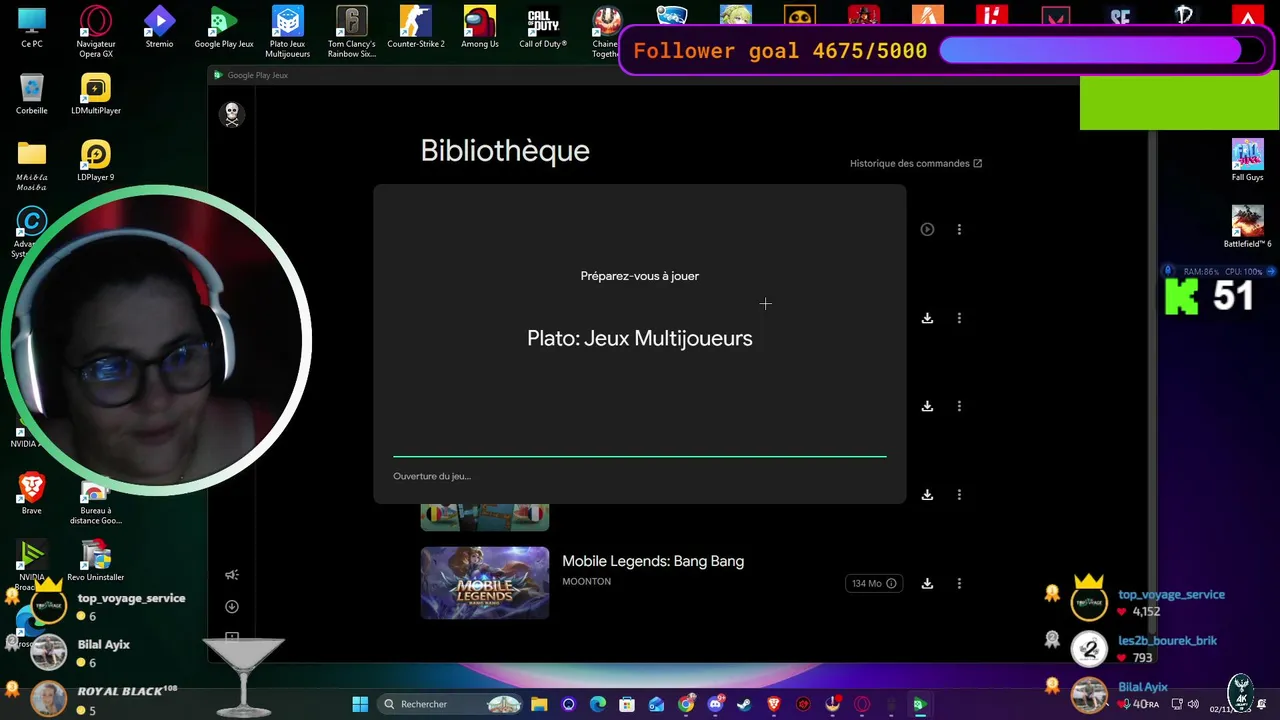Open Microsoft Store from the taskbar
This screenshot has height=720, width=1280.
click(x=627, y=704)
